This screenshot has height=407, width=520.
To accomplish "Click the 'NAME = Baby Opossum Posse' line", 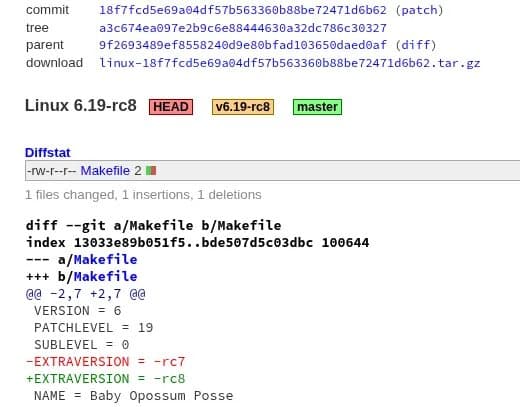I will coord(133,396).
